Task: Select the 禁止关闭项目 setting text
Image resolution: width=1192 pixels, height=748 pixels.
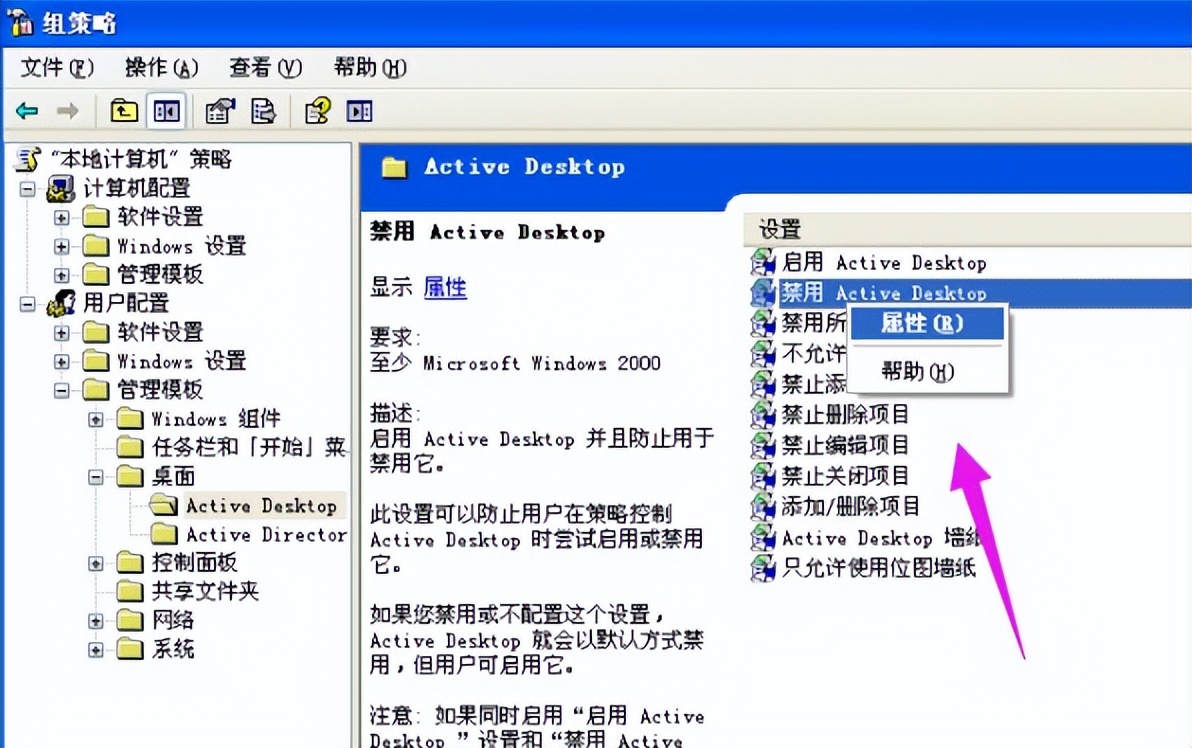Action: (845, 476)
